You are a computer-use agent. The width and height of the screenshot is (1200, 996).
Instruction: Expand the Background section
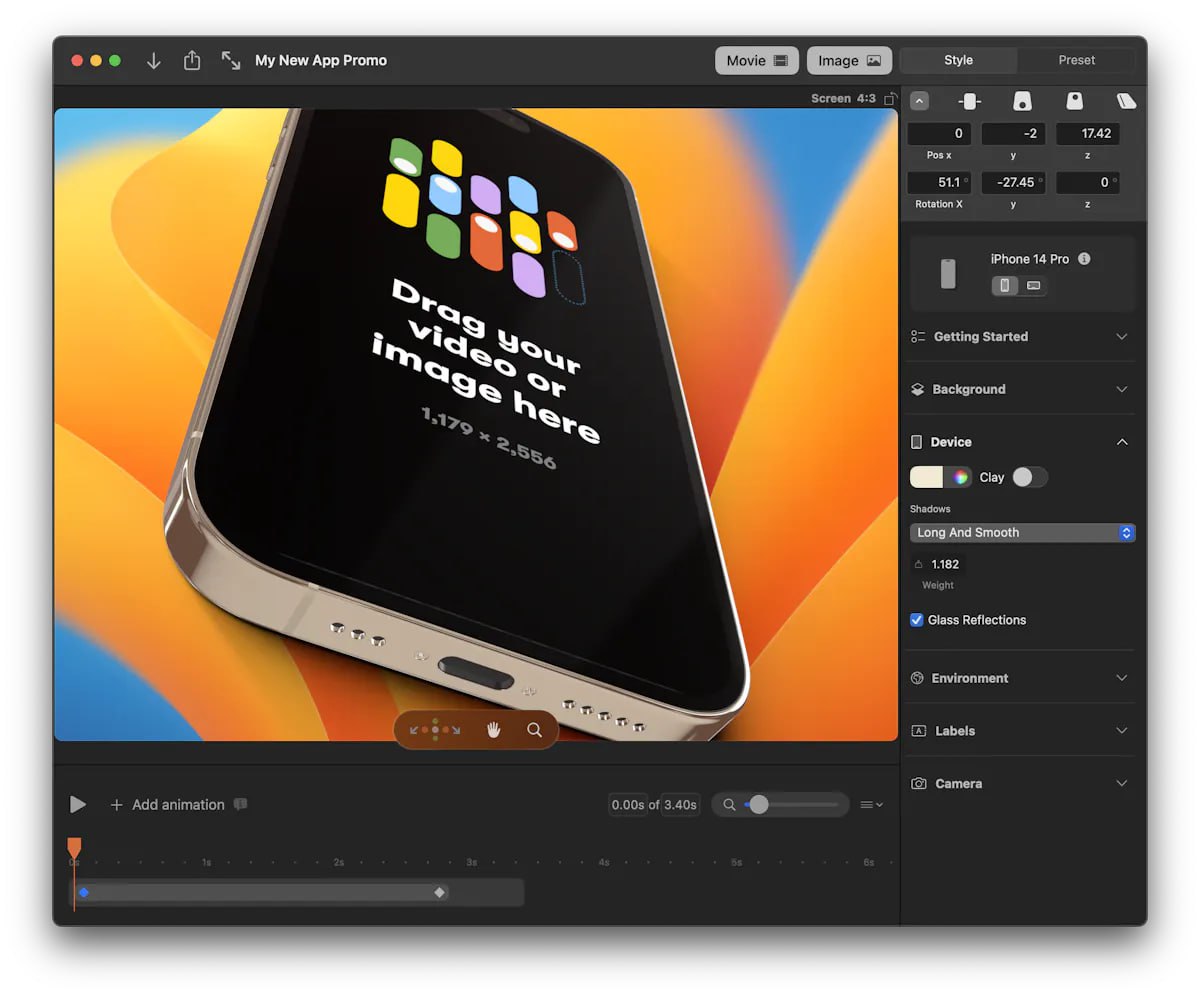click(x=1020, y=389)
